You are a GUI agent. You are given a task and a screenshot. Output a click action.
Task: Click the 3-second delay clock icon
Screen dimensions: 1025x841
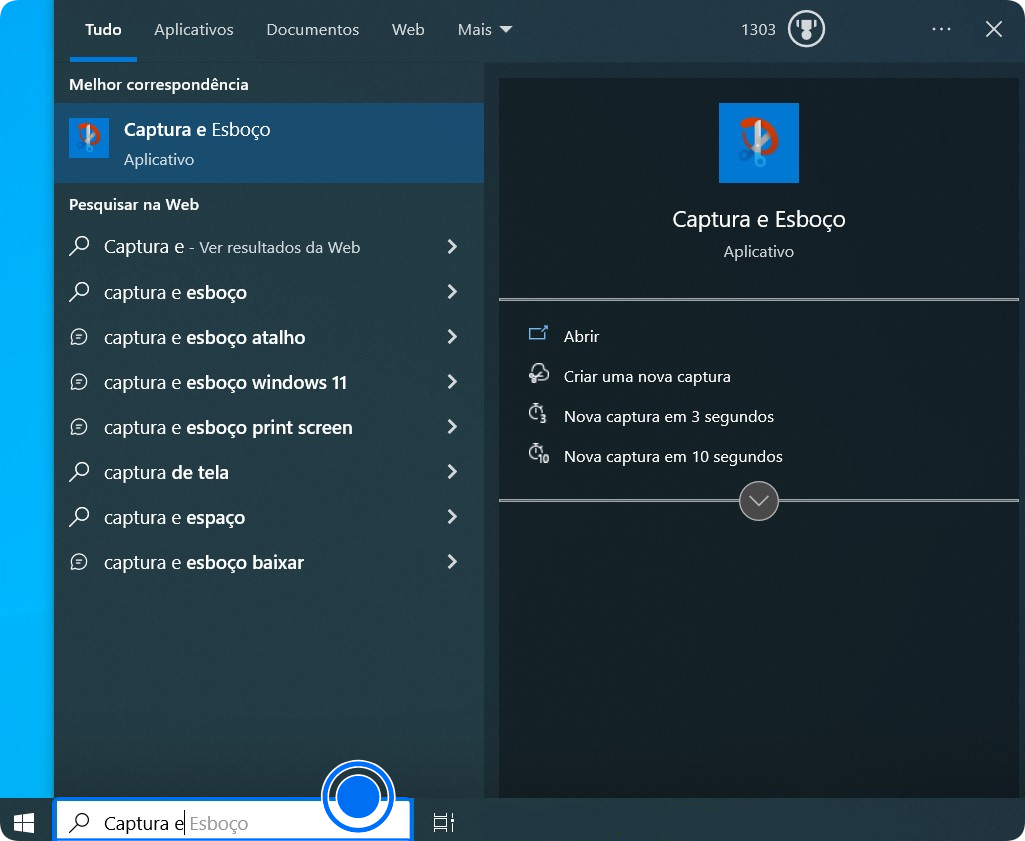[x=539, y=413]
